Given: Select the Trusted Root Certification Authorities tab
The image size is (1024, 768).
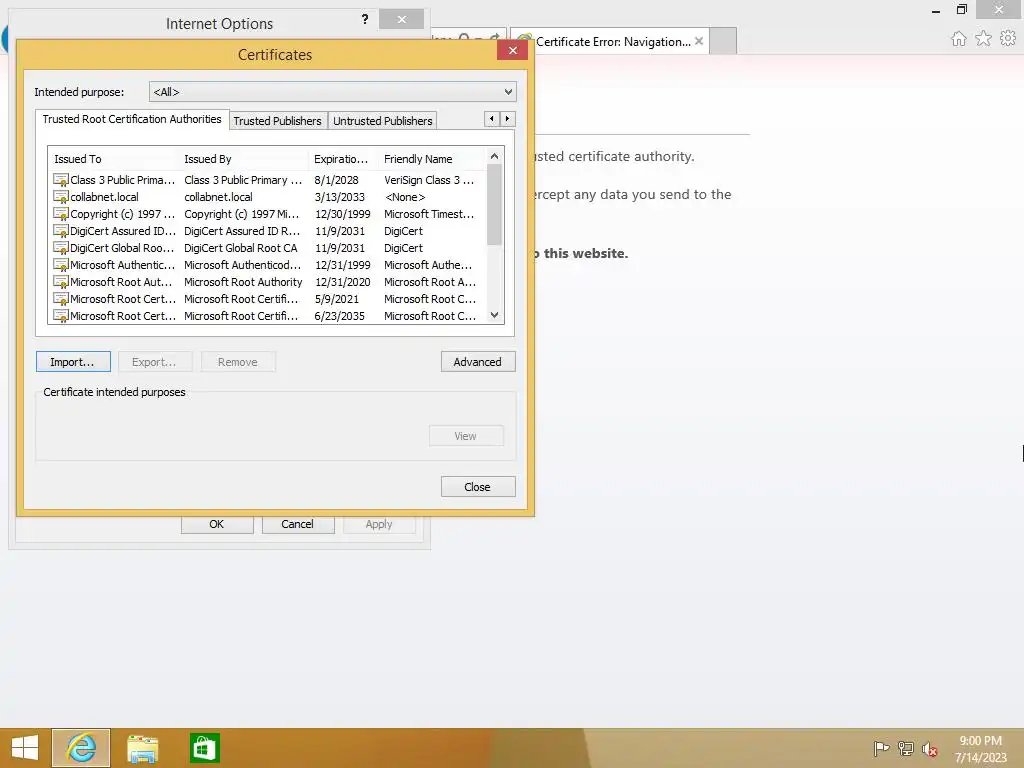Looking at the screenshot, I should [x=132, y=119].
